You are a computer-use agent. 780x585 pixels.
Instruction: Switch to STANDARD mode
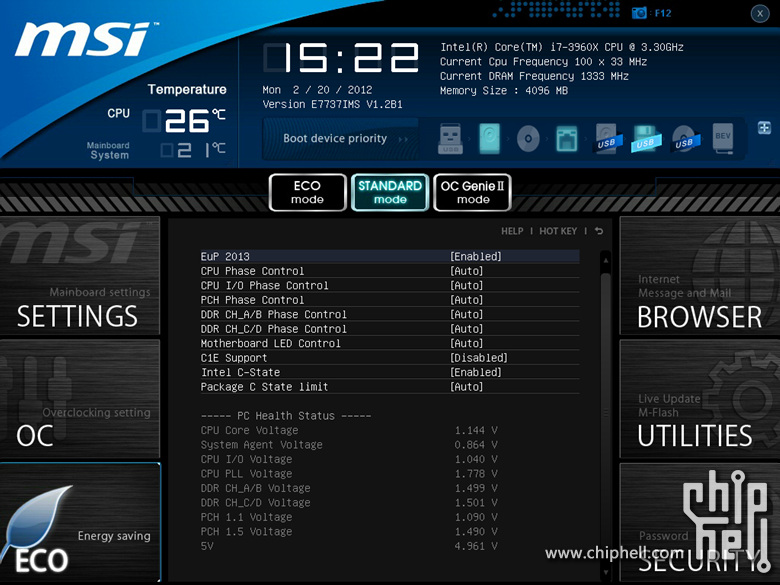(390, 193)
